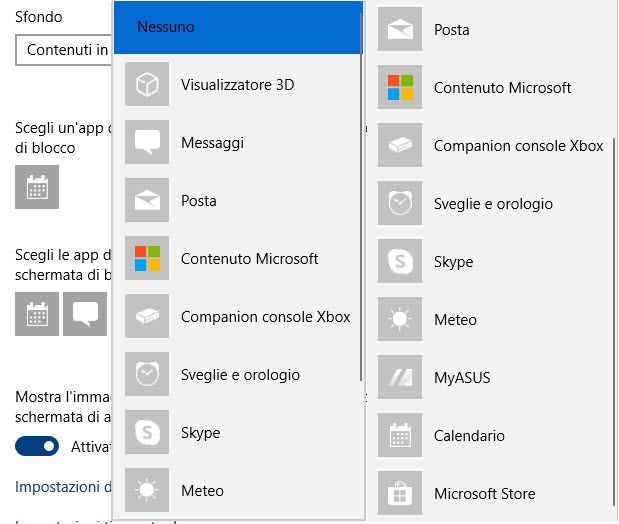Select Sveglie e orologio clock in the list with MyASUS
Viewport: 619px width, 524px height.
click(x=400, y=203)
